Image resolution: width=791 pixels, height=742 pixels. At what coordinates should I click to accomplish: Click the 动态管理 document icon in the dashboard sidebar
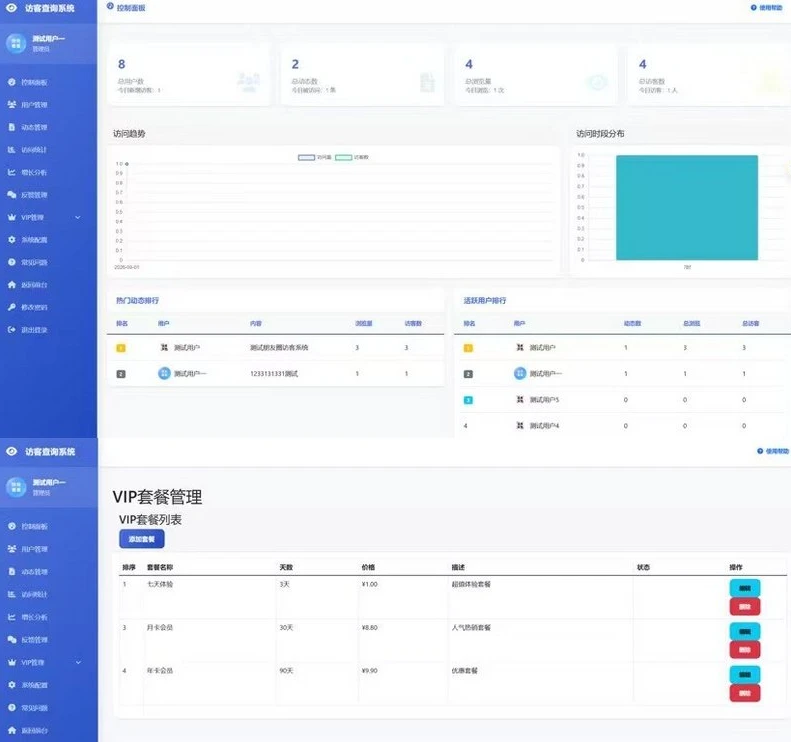click(x=12, y=127)
